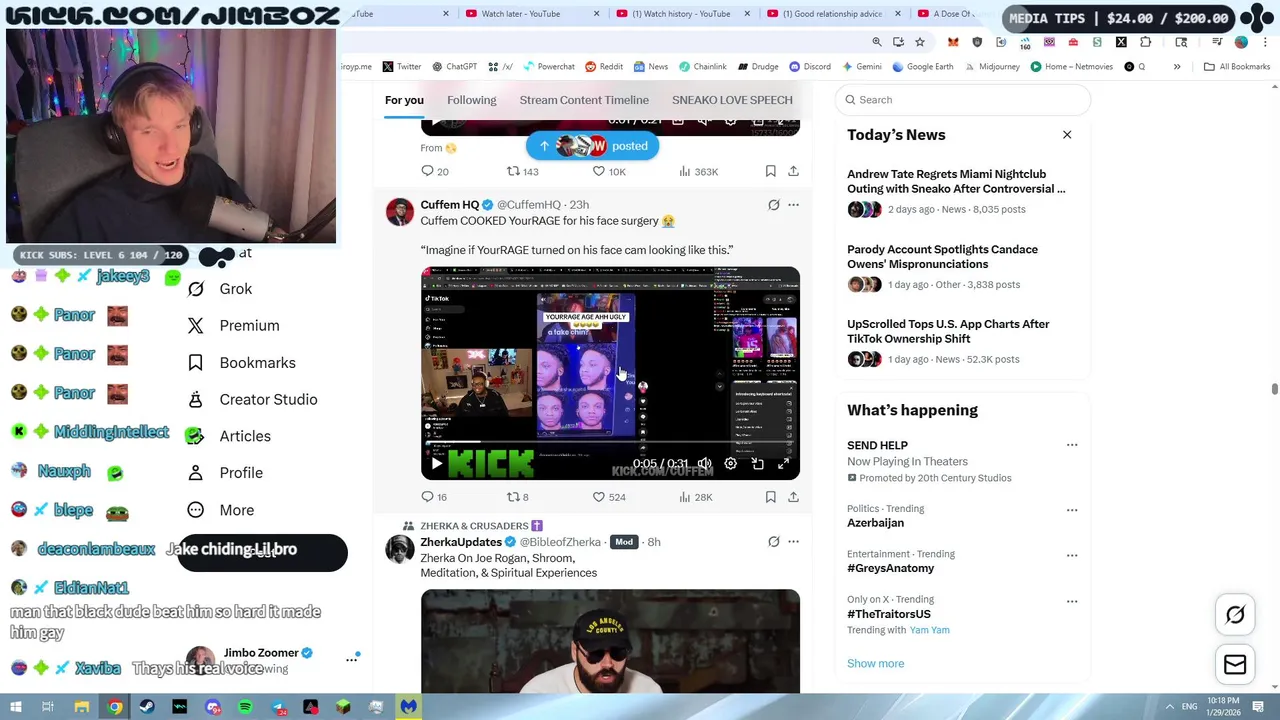
Task: Reply to top post with 20 replies
Action: tap(435, 172)
